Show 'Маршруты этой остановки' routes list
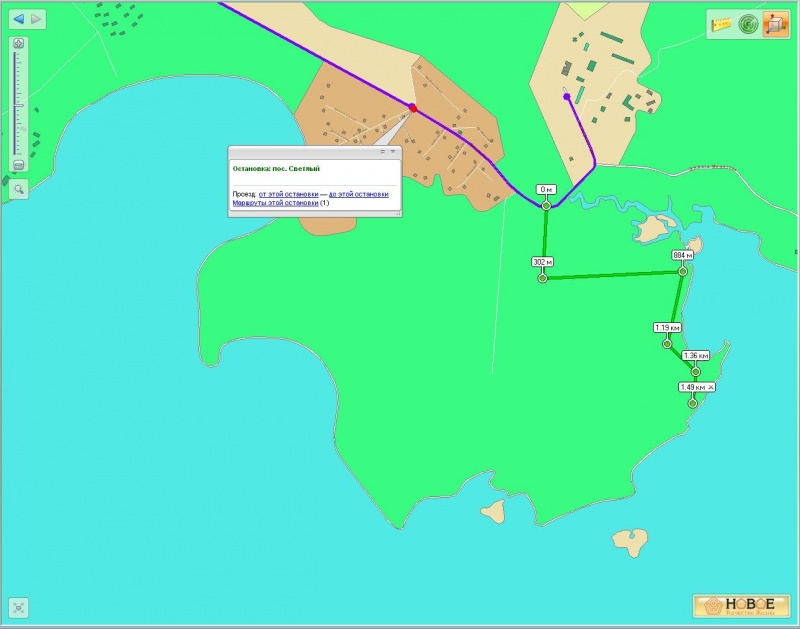The width and height of the screenshot is (800, 629). coord(276,203)
